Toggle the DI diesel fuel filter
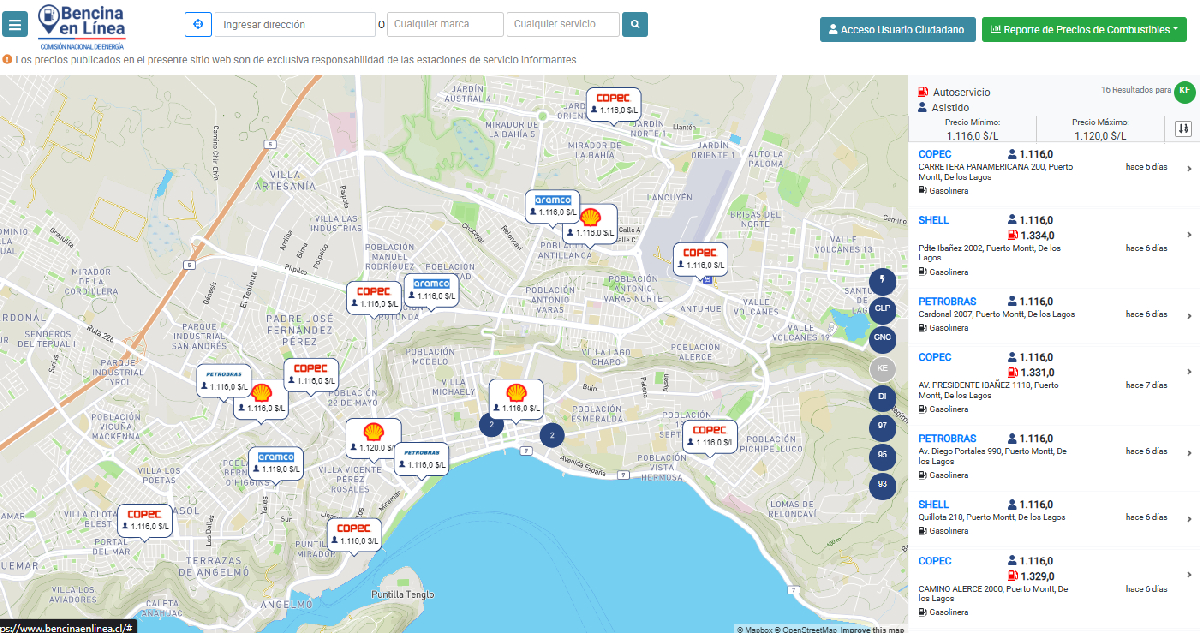This screenshot has height=633, width=1200. pyautogui.click(x=882, y=397)
